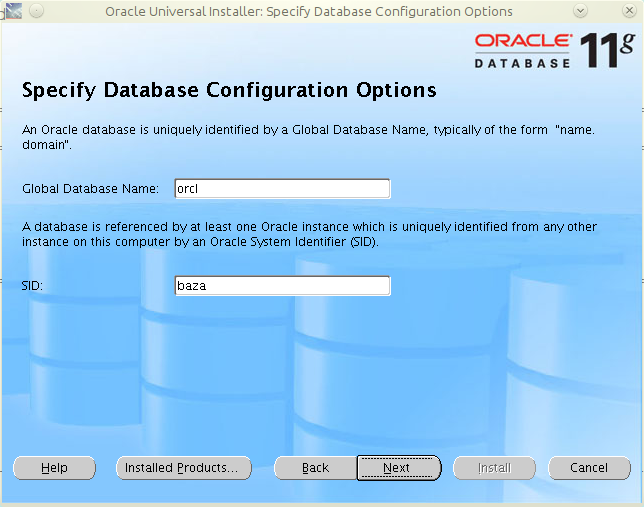Select the SID label text
This screenshot has height=507, width=644.
coord(32,286)
